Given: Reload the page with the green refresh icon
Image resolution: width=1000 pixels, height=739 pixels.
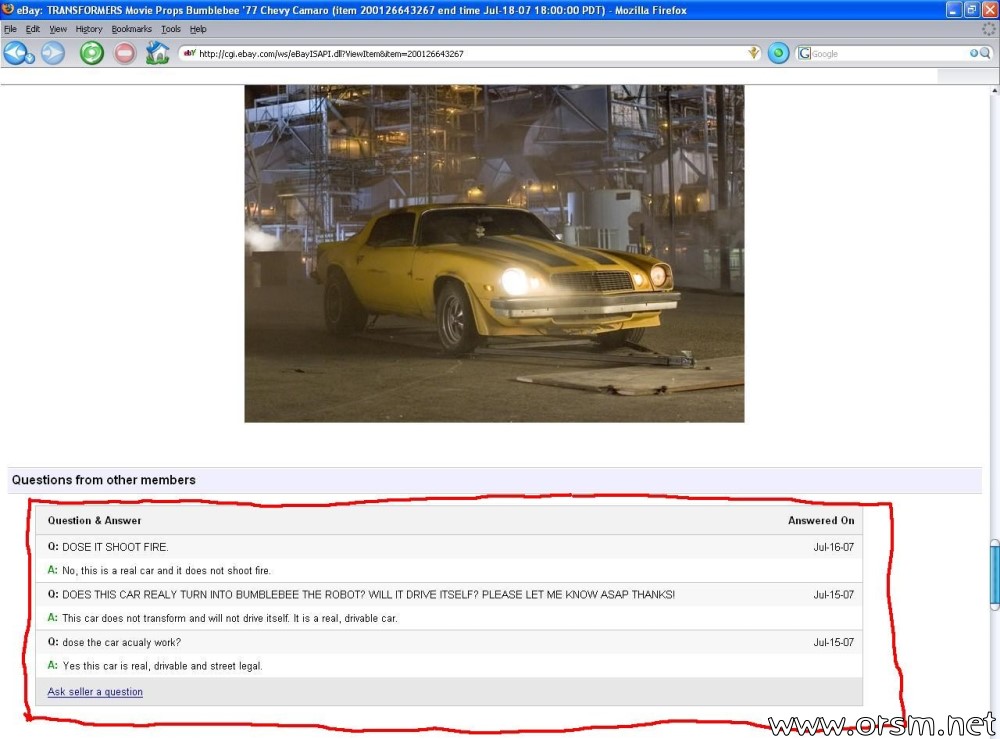Looking at the screenshot, I should coord(91,53).
